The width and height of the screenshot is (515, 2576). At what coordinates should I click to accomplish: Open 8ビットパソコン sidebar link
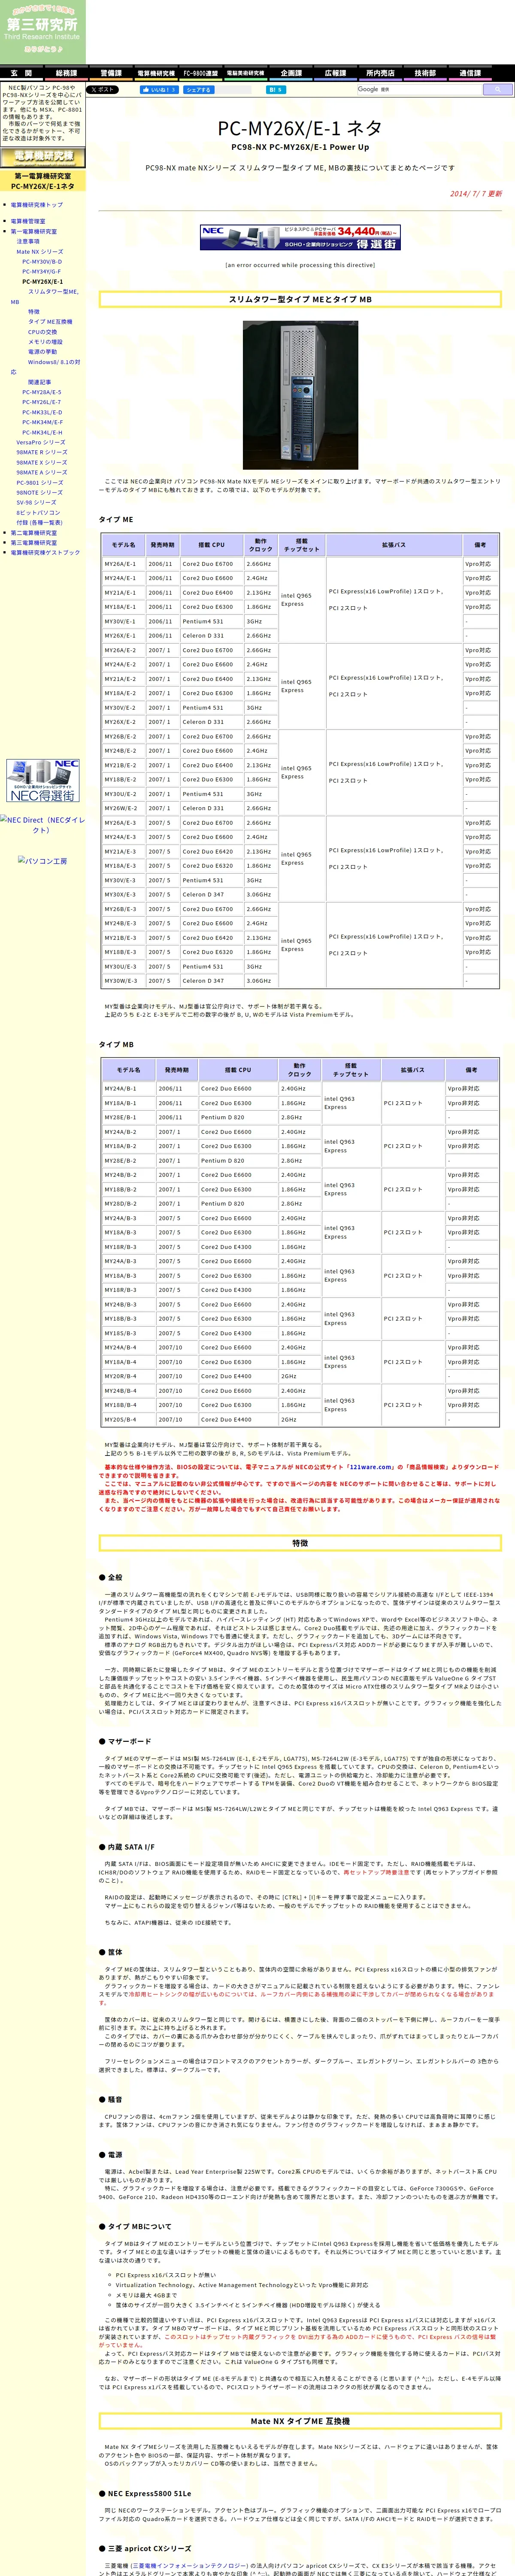click(38, 512)
